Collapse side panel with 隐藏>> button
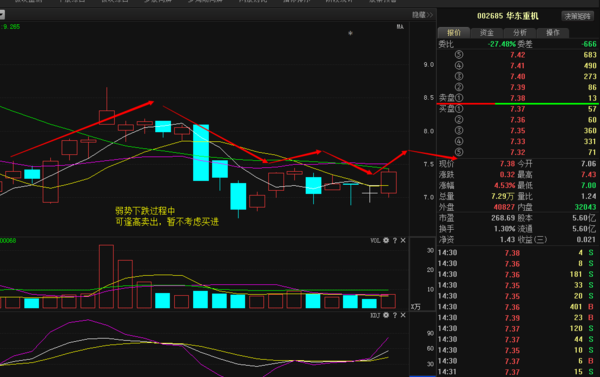This screenshot has height=377, width=600. click(422, 15)
